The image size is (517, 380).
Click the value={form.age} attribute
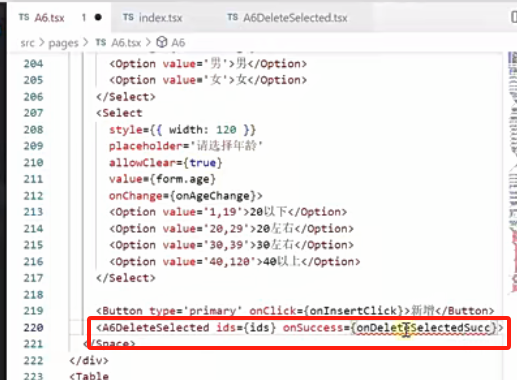pos(162,179)
